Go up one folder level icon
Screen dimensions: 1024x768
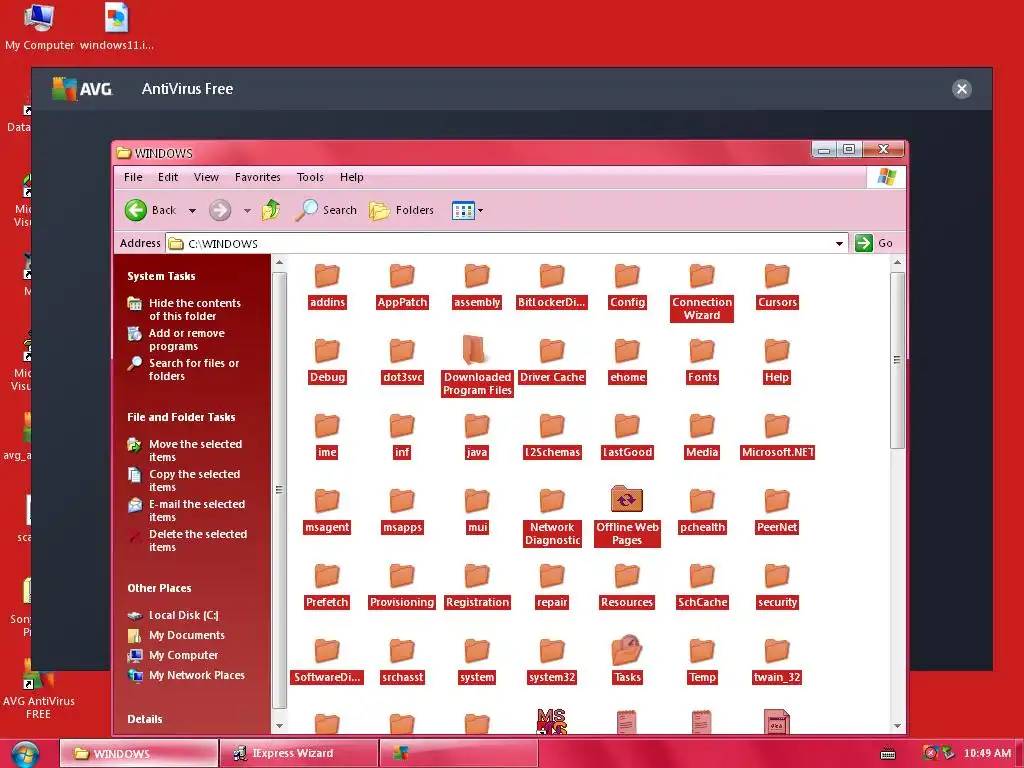(270, 210)
